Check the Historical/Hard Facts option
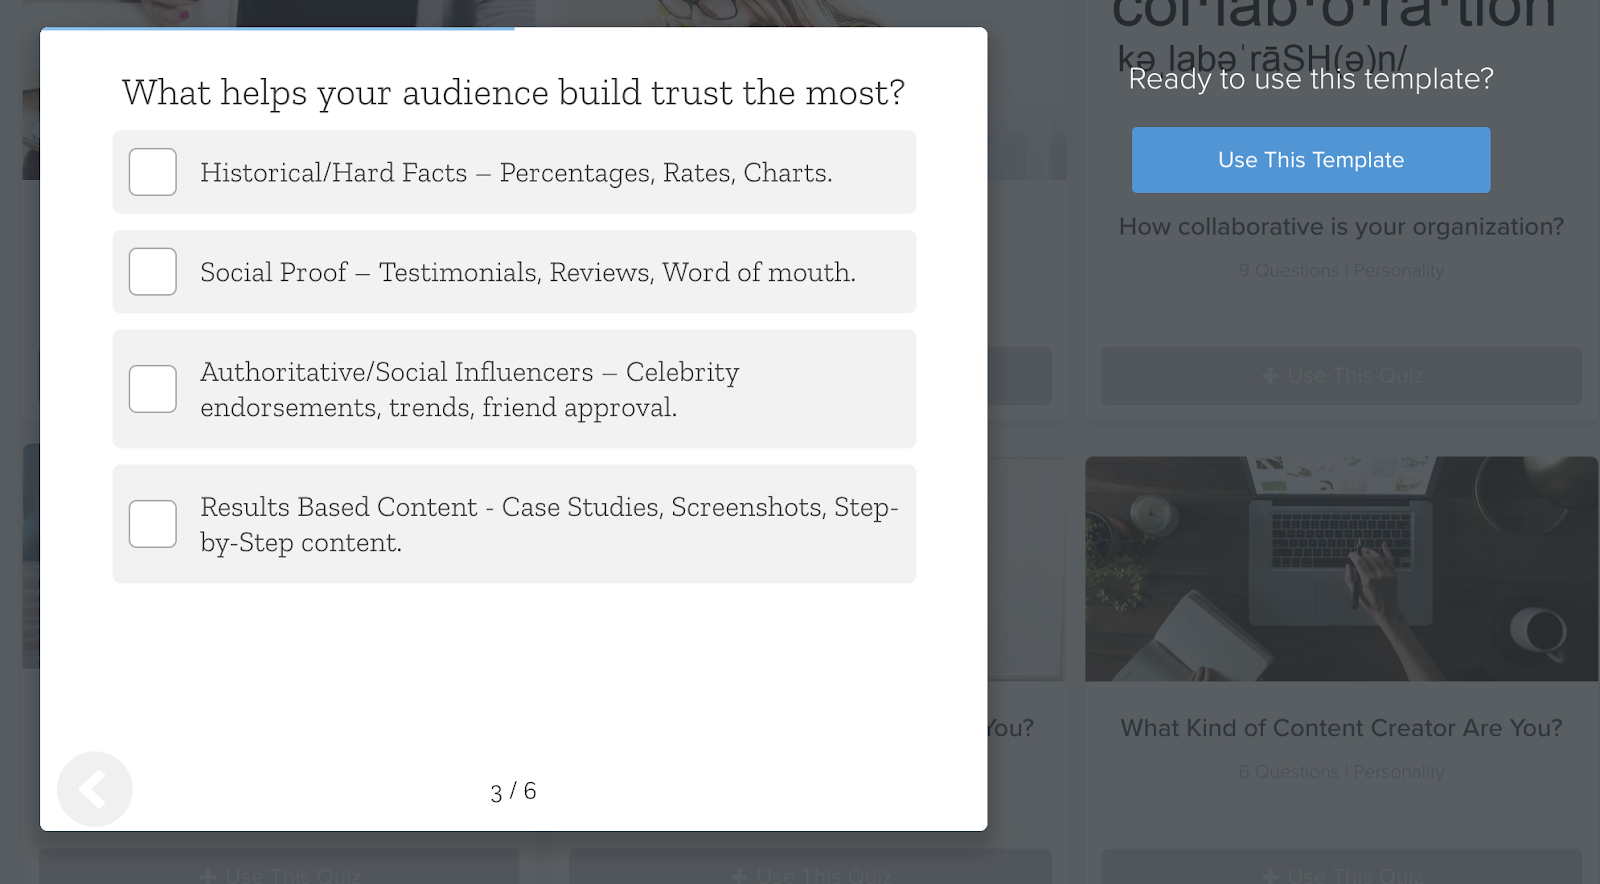Image resolution: width=1600 pixels, height=884 pixels. 152,171
